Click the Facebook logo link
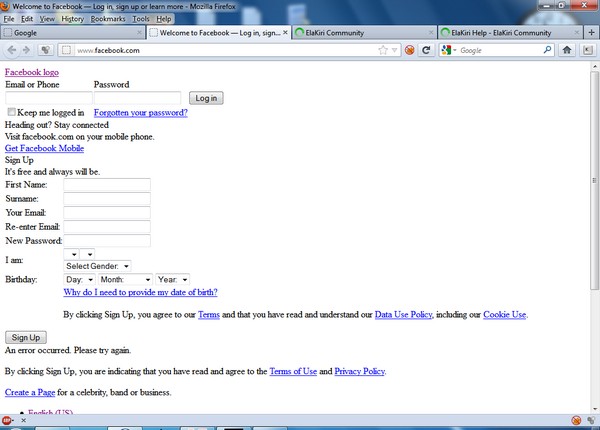 click(32, 72)
